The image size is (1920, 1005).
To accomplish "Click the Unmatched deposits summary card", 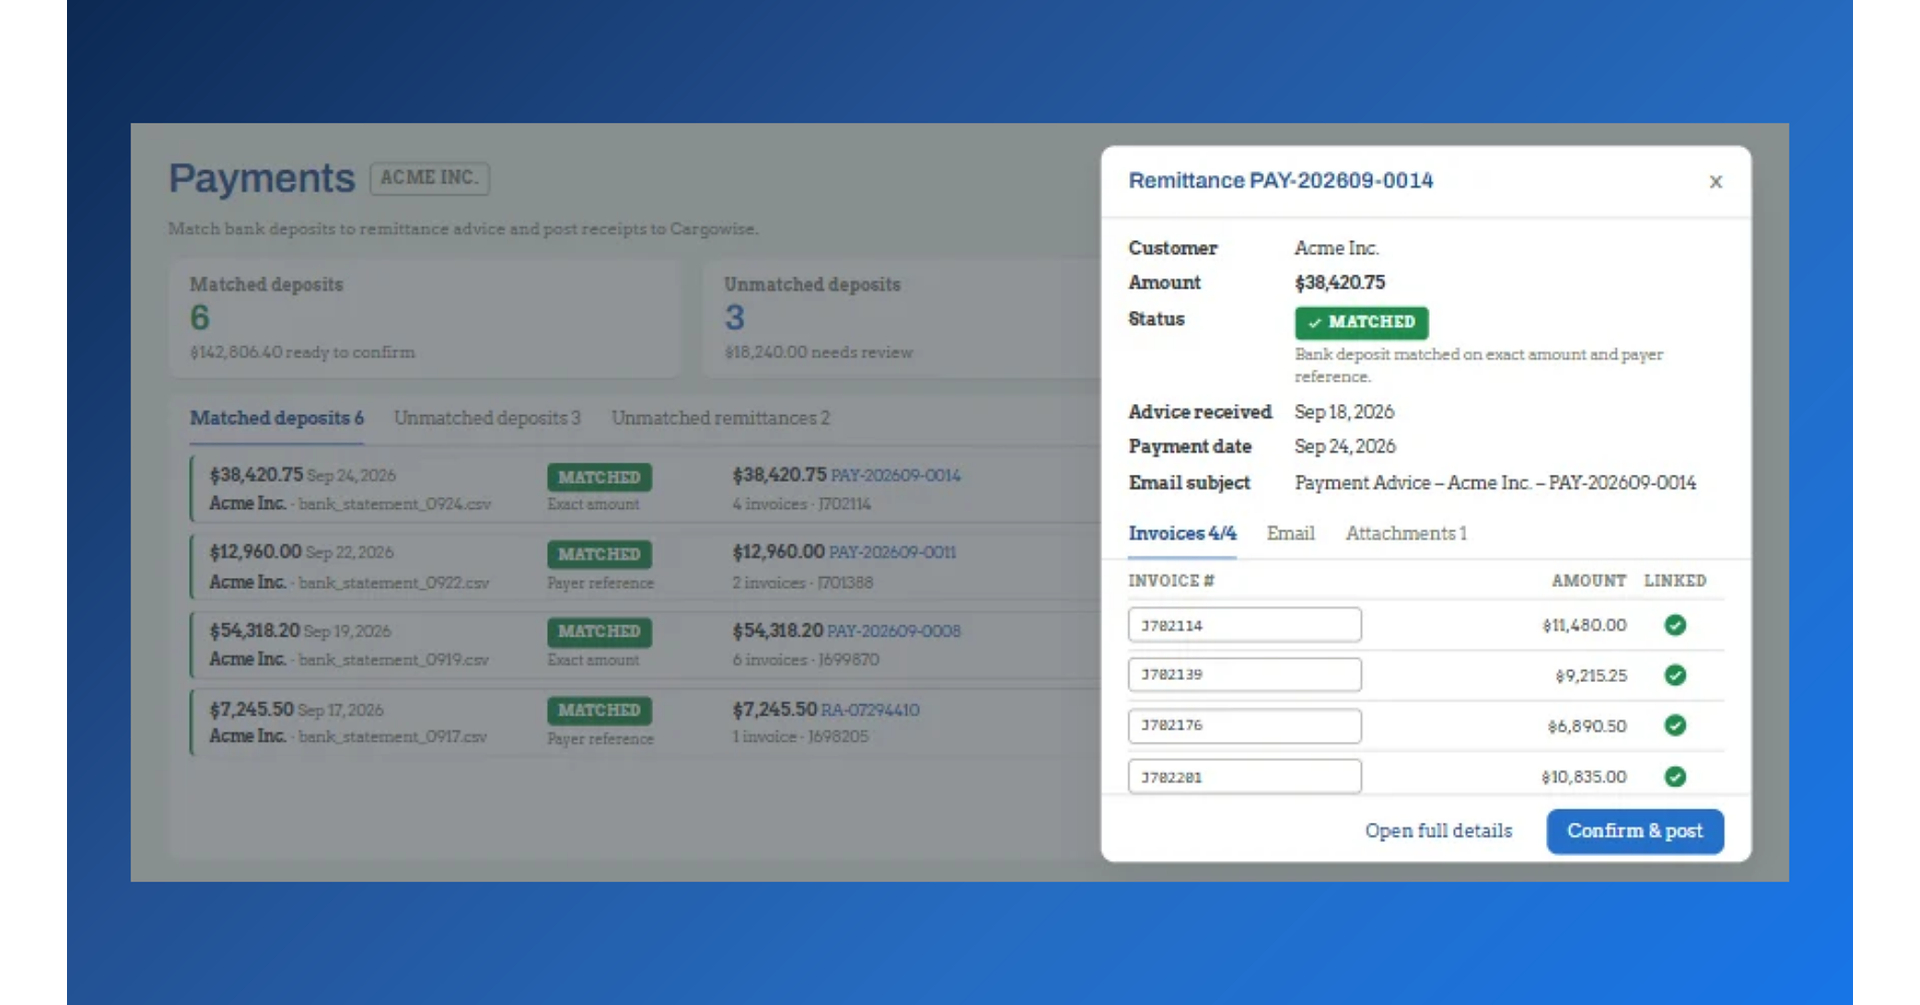I will pos(900,319).
